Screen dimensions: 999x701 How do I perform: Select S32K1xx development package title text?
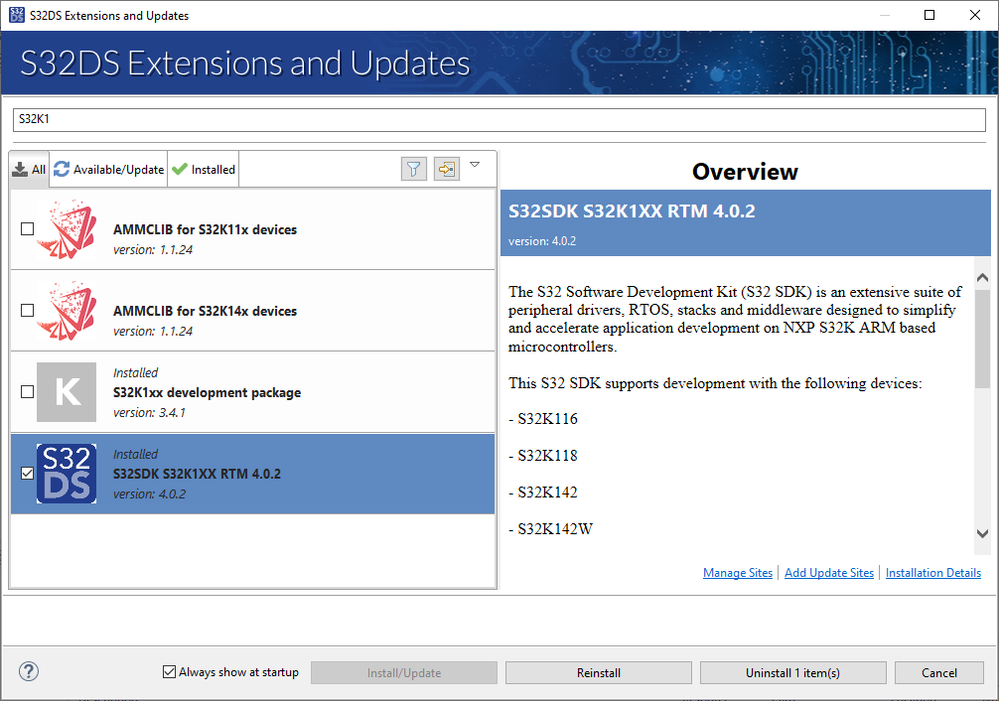point(207,393)
